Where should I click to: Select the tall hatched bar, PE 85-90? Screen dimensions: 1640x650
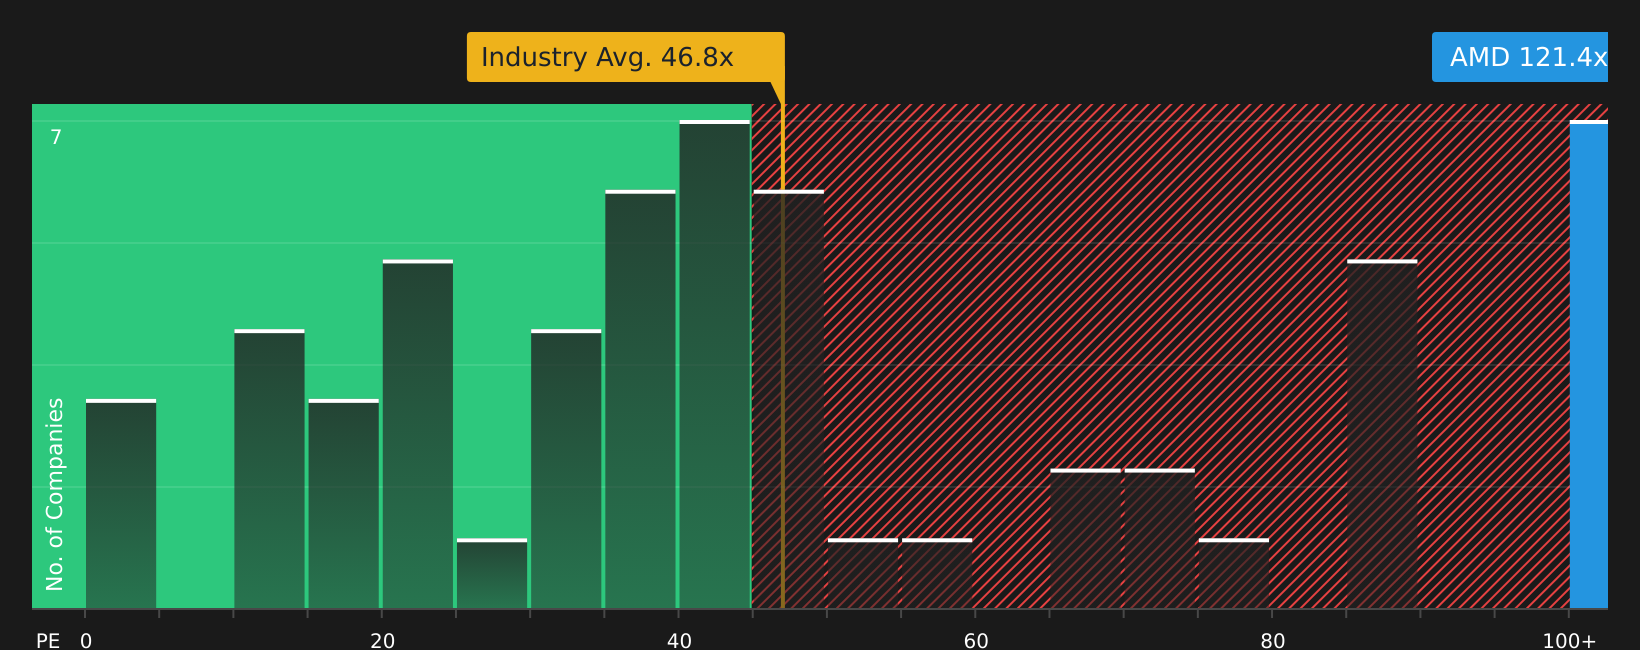1382,434
